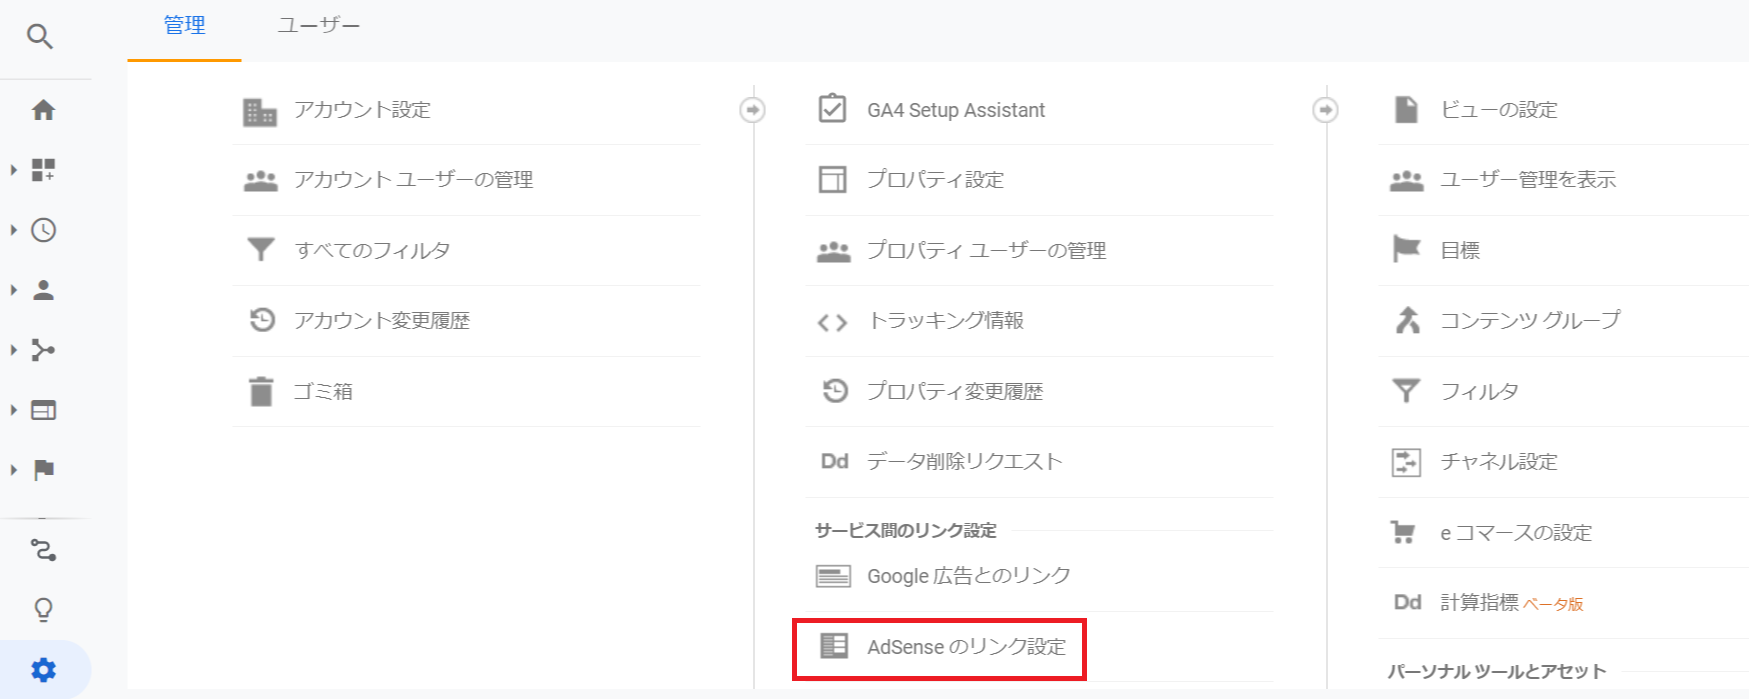Open Audience reports person icon
Viewport: 1749px width, 699px height.
tap(43, 290)
